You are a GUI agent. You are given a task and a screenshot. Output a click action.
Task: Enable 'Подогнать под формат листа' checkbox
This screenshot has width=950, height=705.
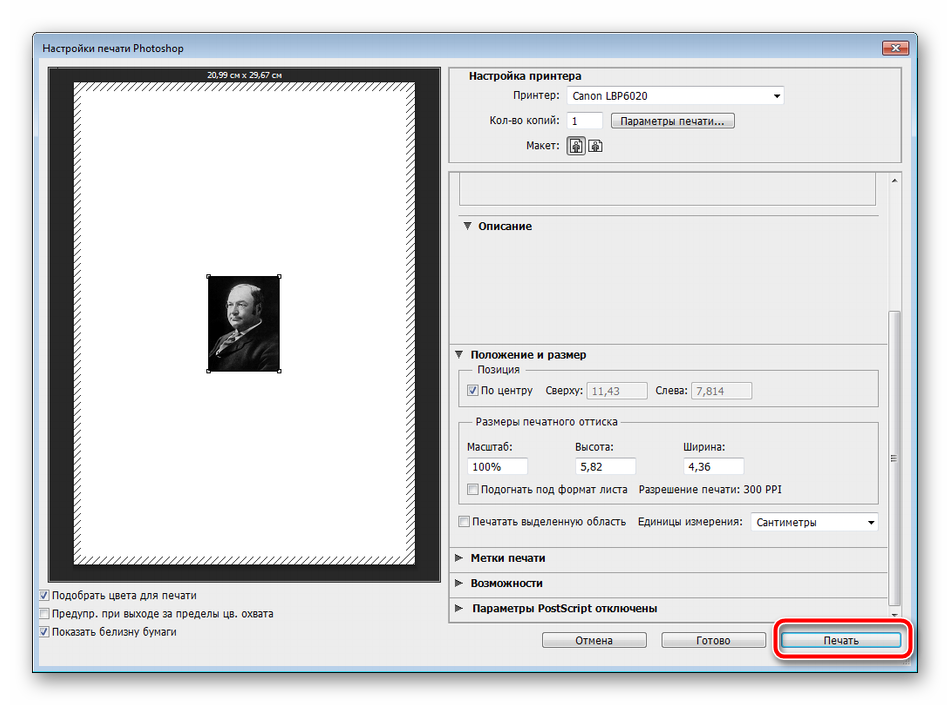[x=473, y=490]
